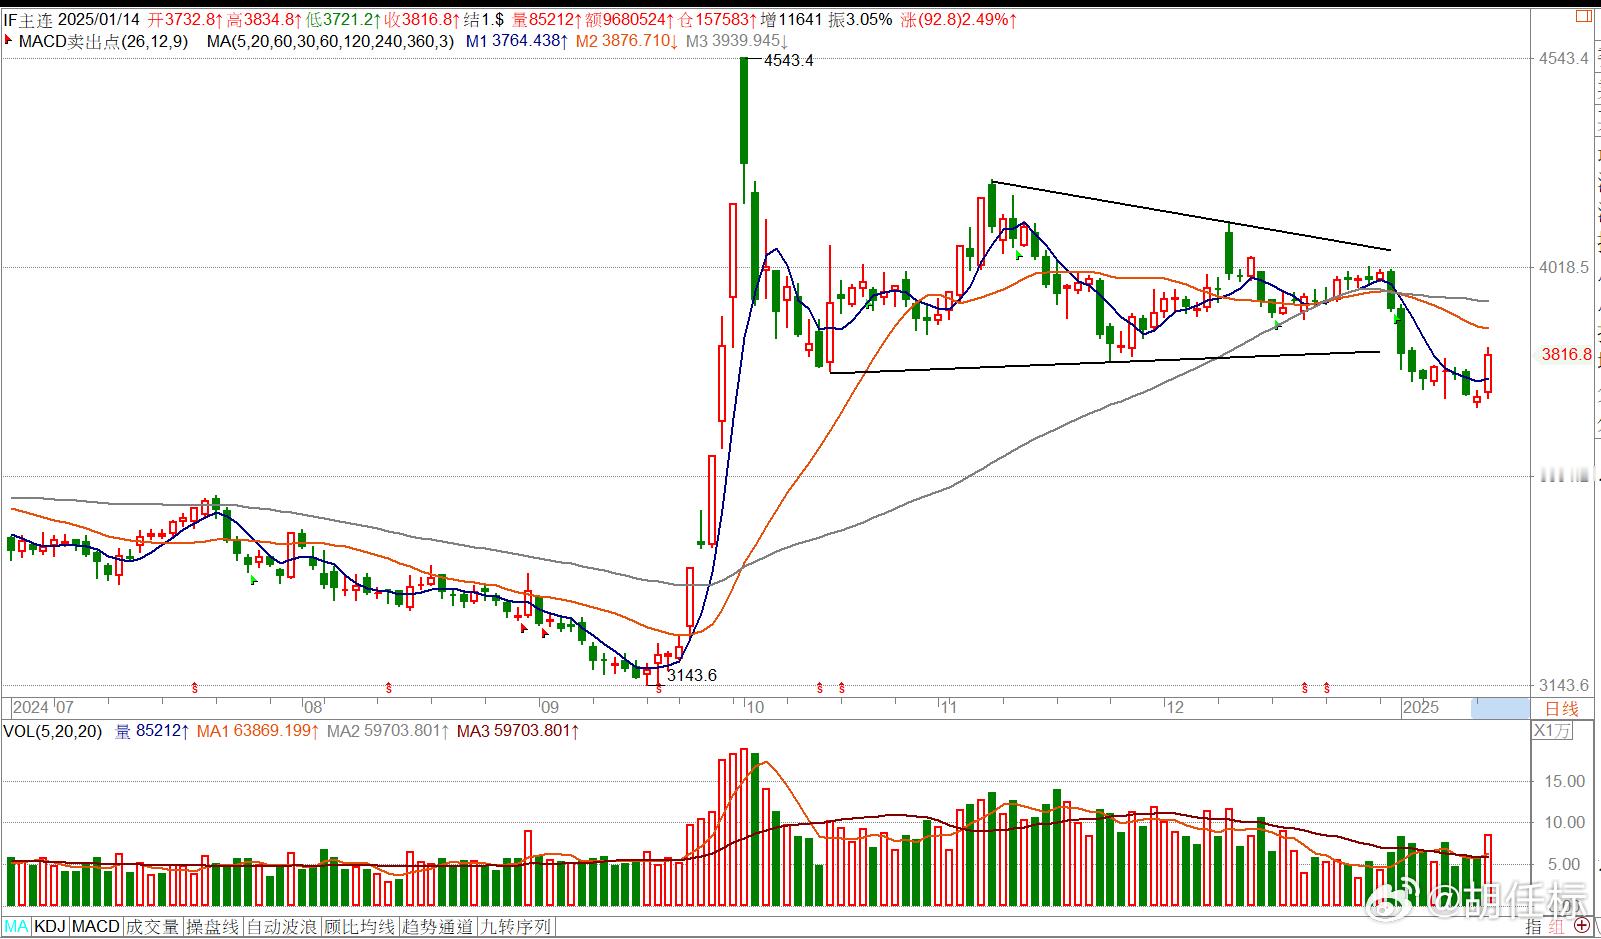
Task: Click the MA(5,20,60,...) parameters label
Action: pos(330,41)
